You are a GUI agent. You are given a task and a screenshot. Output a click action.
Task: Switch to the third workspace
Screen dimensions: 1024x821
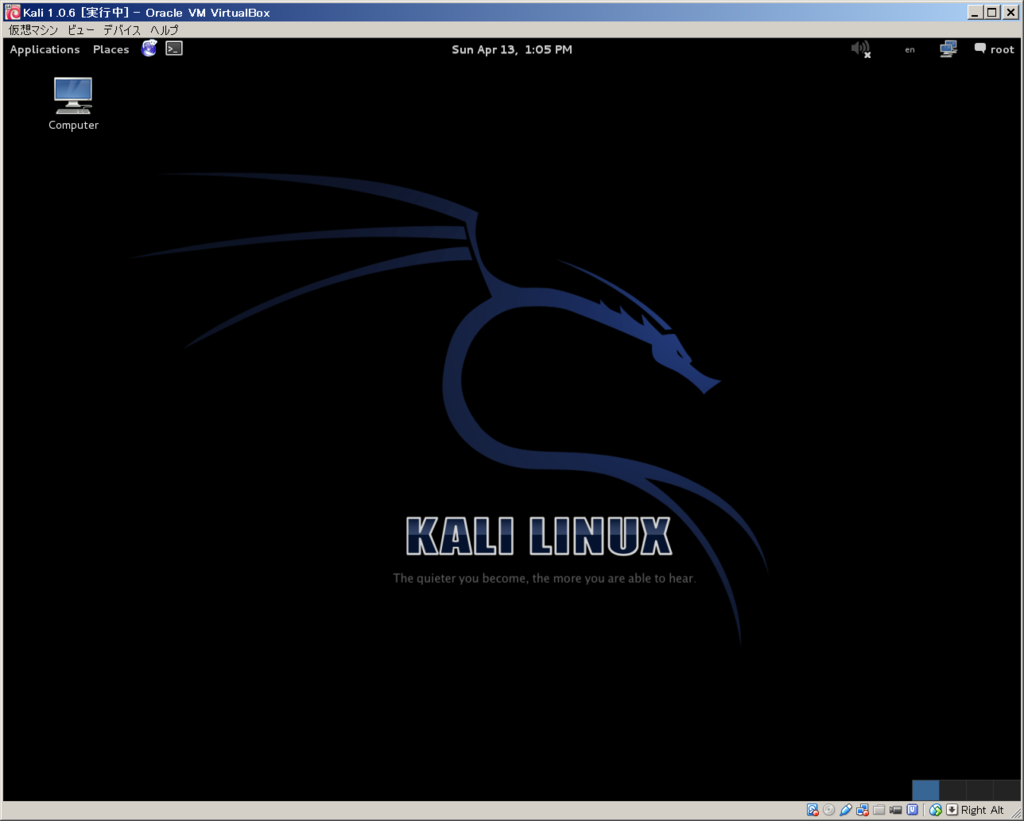[980, 790]
